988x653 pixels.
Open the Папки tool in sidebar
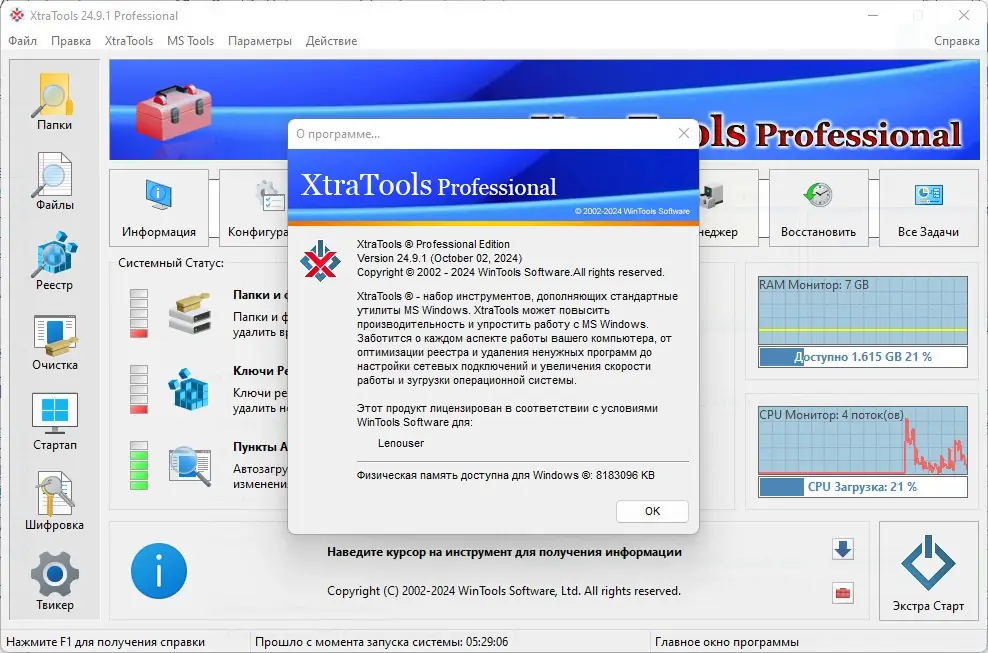pos(54,101)
